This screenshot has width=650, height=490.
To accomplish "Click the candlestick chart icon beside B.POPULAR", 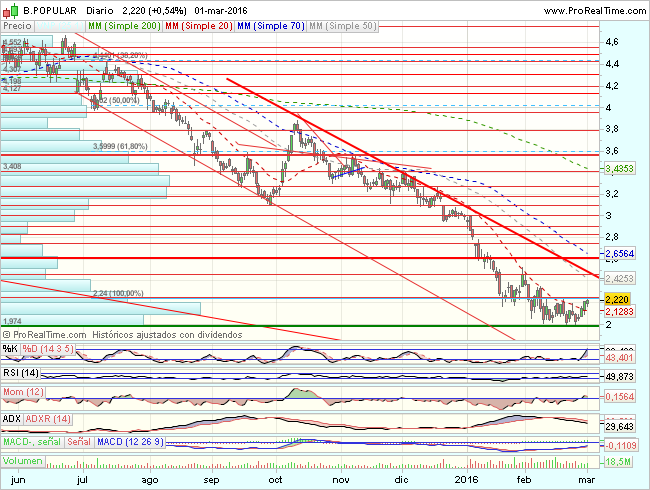I will point(10,10).
